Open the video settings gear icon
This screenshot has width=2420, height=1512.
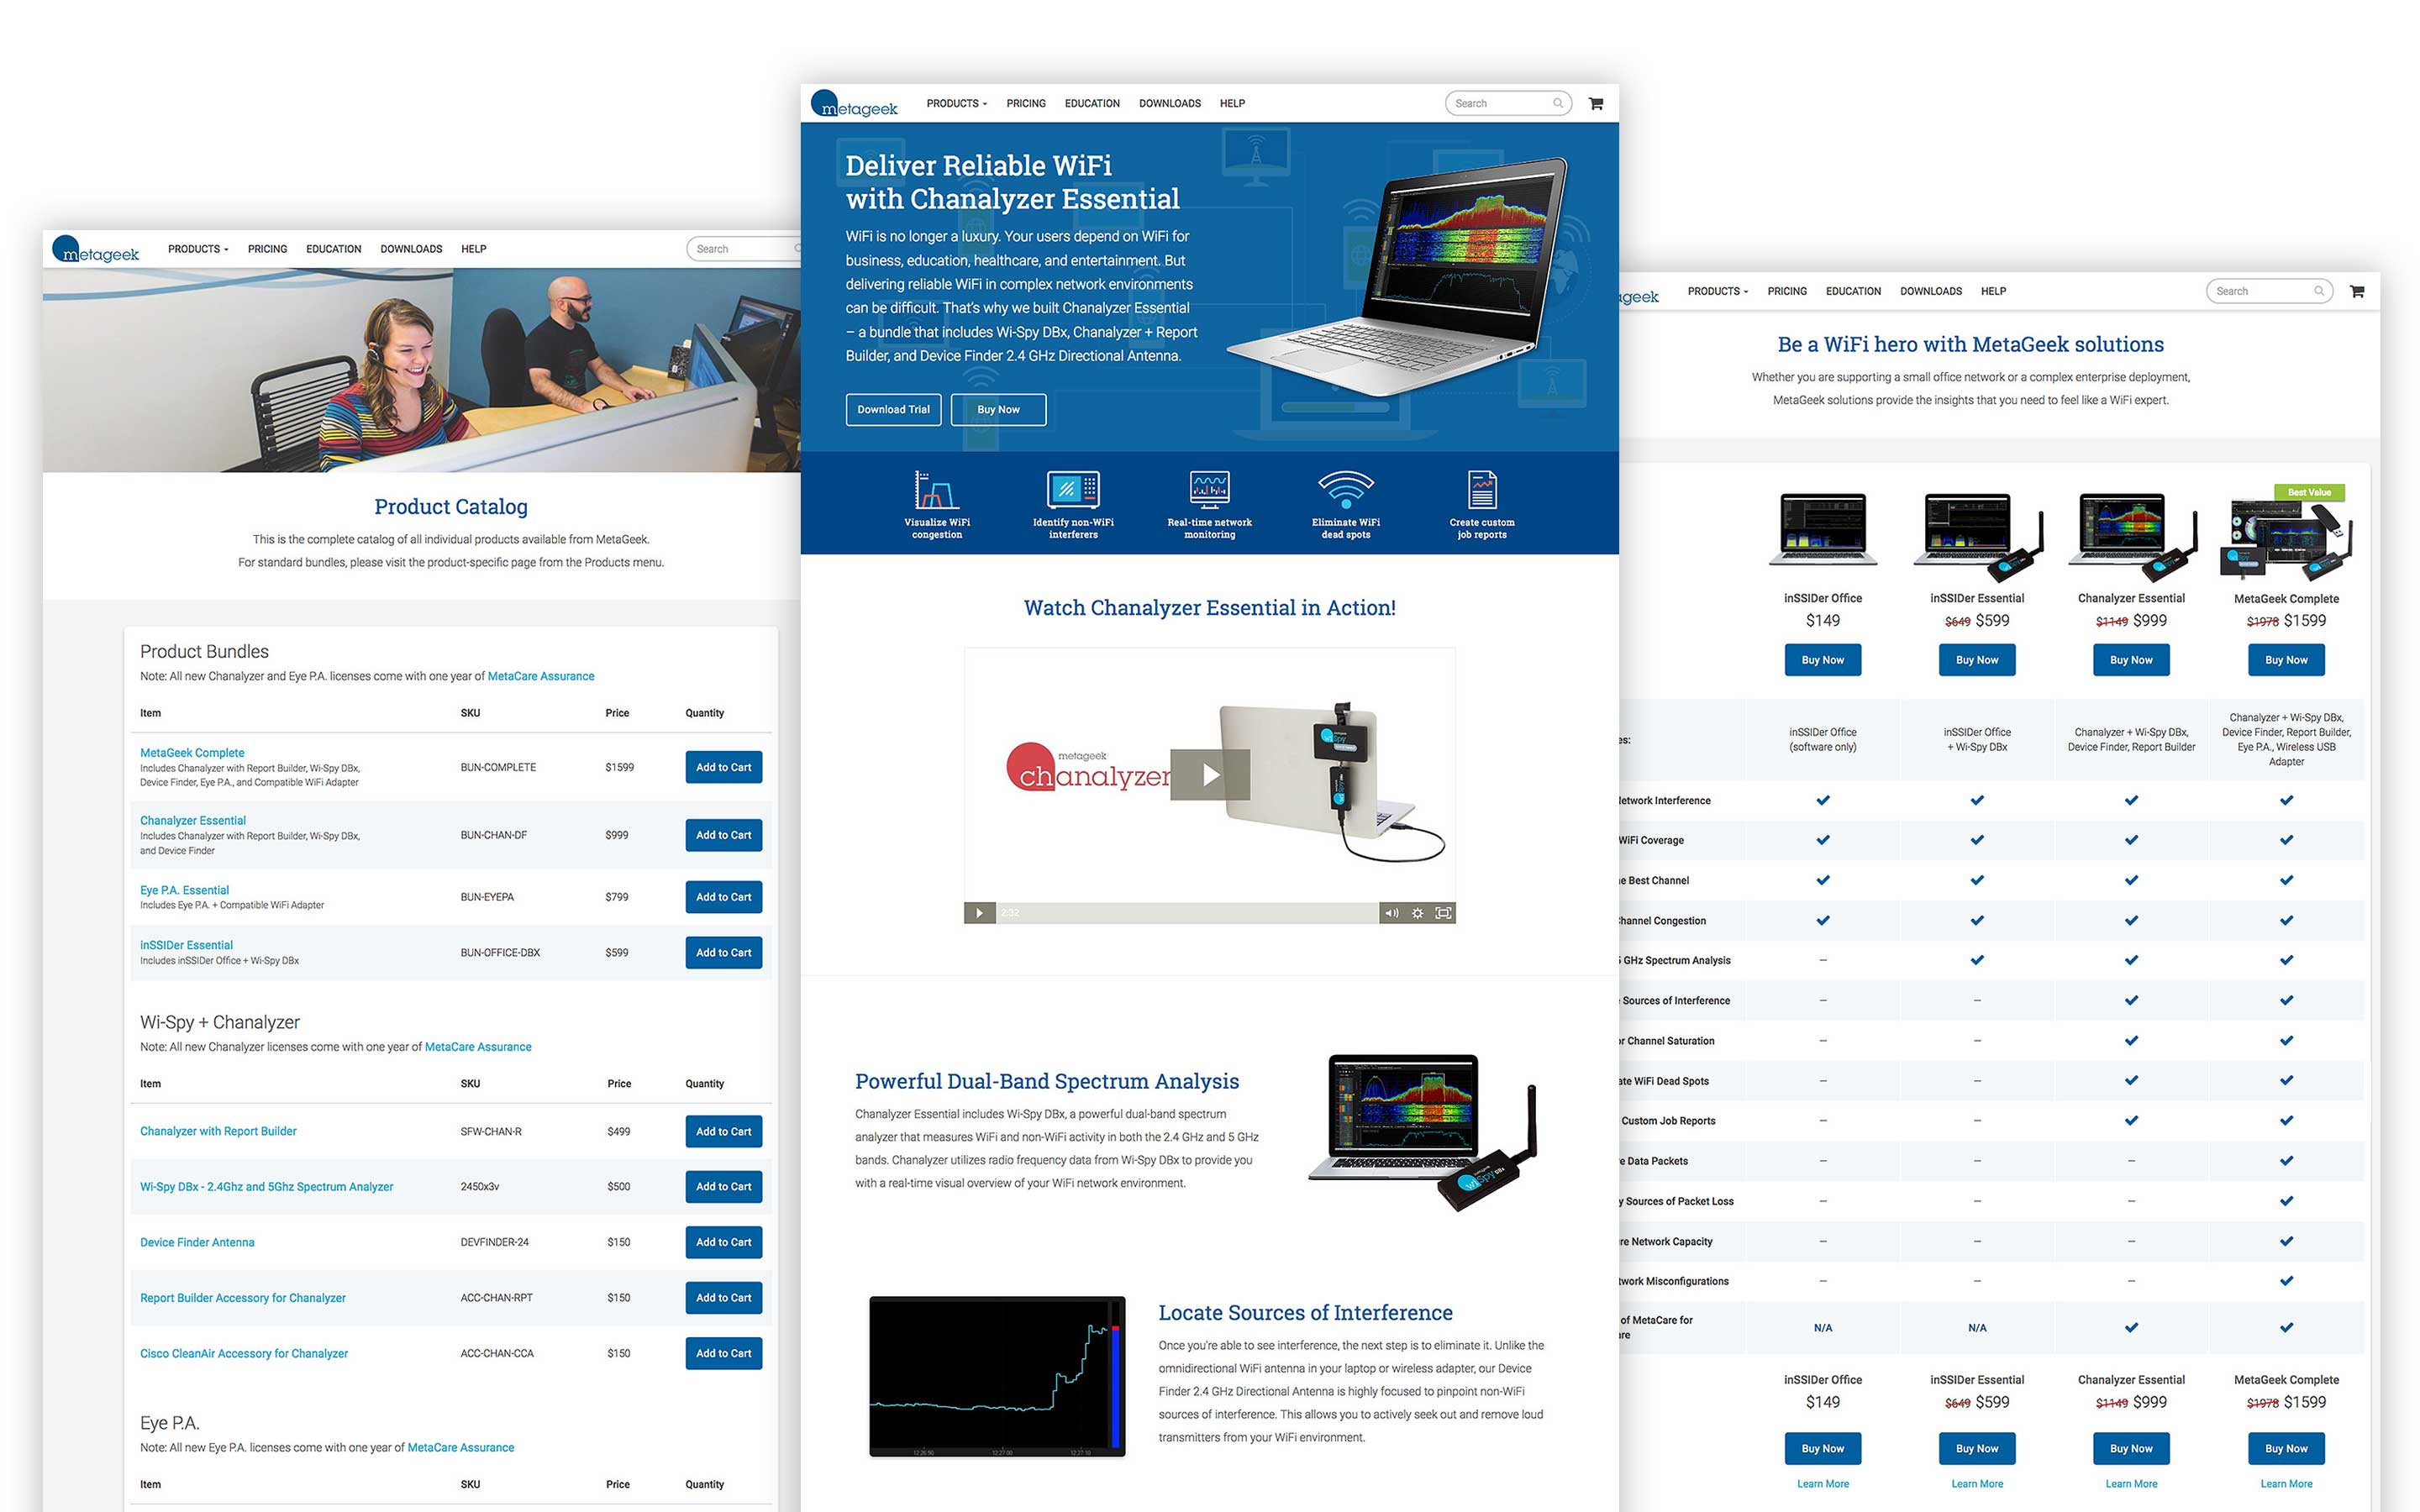click(x=1417, y=913)
